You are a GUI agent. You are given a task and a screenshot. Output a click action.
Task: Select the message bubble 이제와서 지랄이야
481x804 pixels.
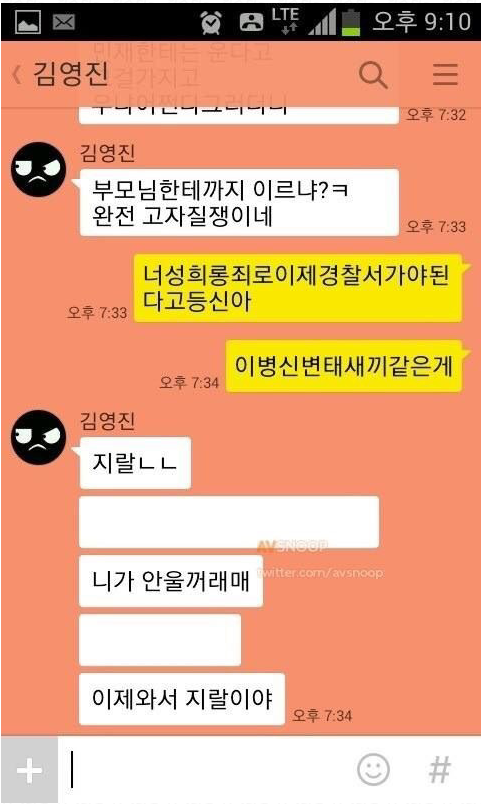tap(182, 699)
